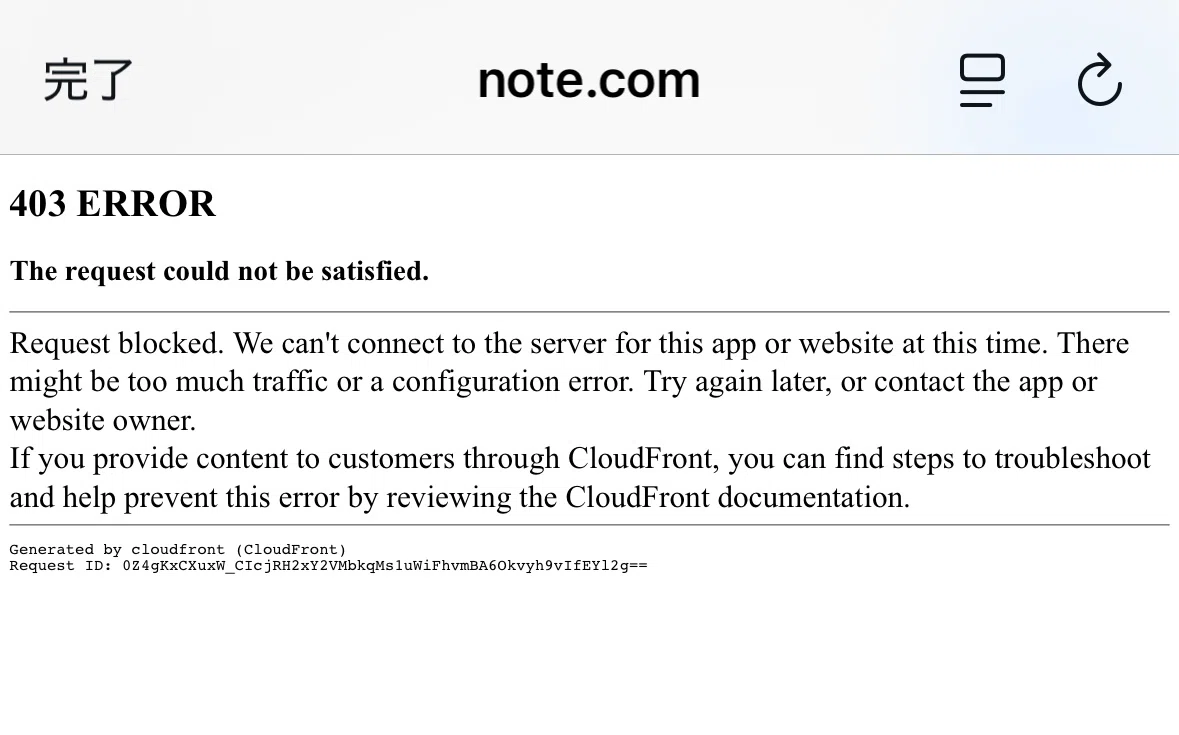Click "The request could not be satisfied." subheading
The height and width of the screenshot is (735, 1179).
point(220,271)
